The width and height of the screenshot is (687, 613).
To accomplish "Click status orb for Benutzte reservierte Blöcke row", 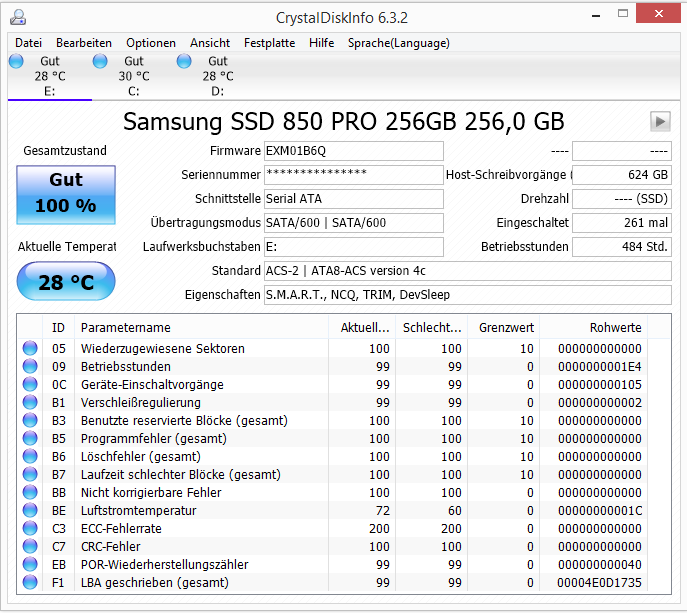I will (x=30, y=420).
